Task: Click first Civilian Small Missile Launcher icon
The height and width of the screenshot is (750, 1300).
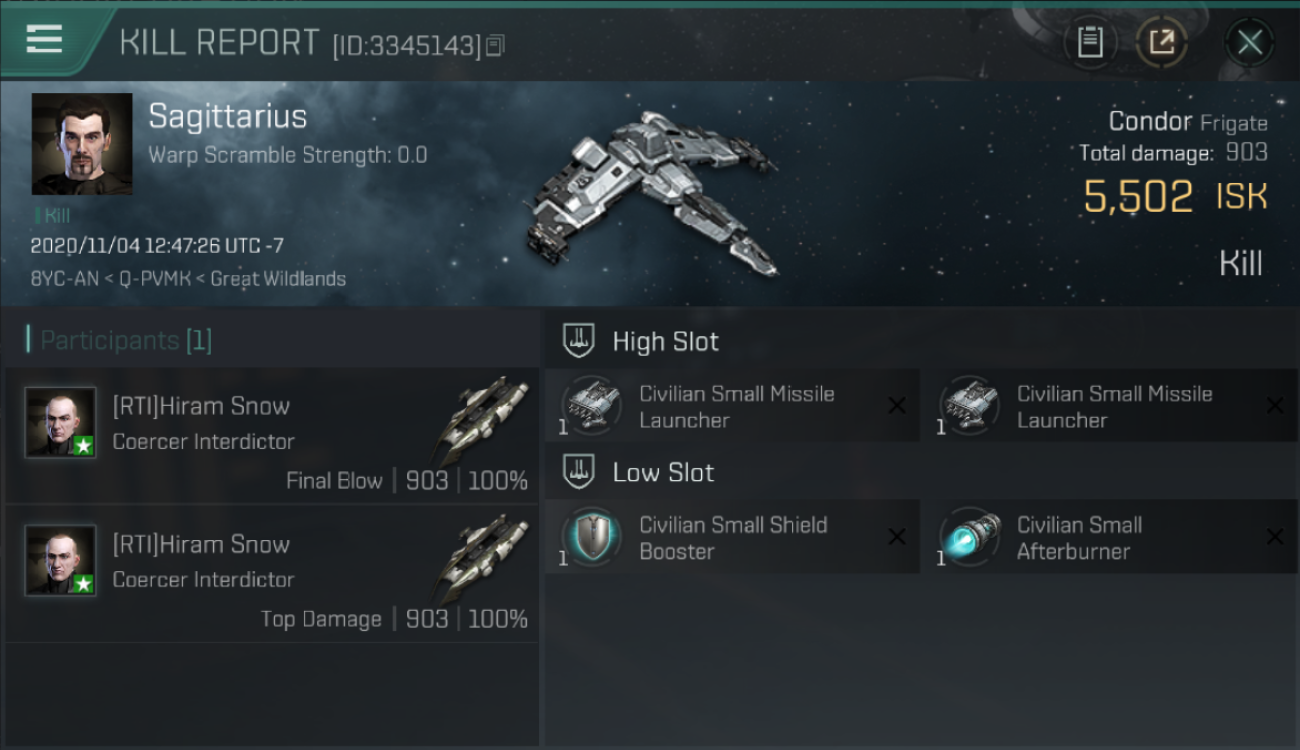Action: tap(591, 406)
